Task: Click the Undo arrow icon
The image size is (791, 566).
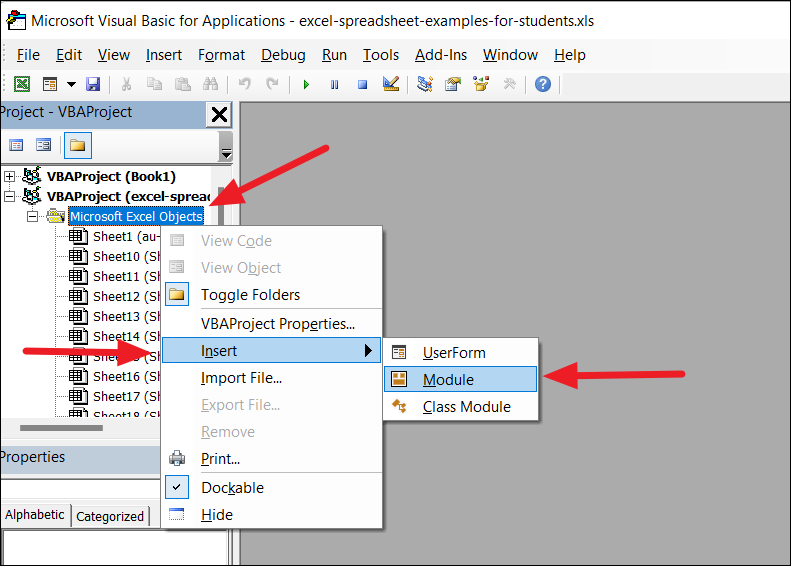Action: click(x=245, y=84)
